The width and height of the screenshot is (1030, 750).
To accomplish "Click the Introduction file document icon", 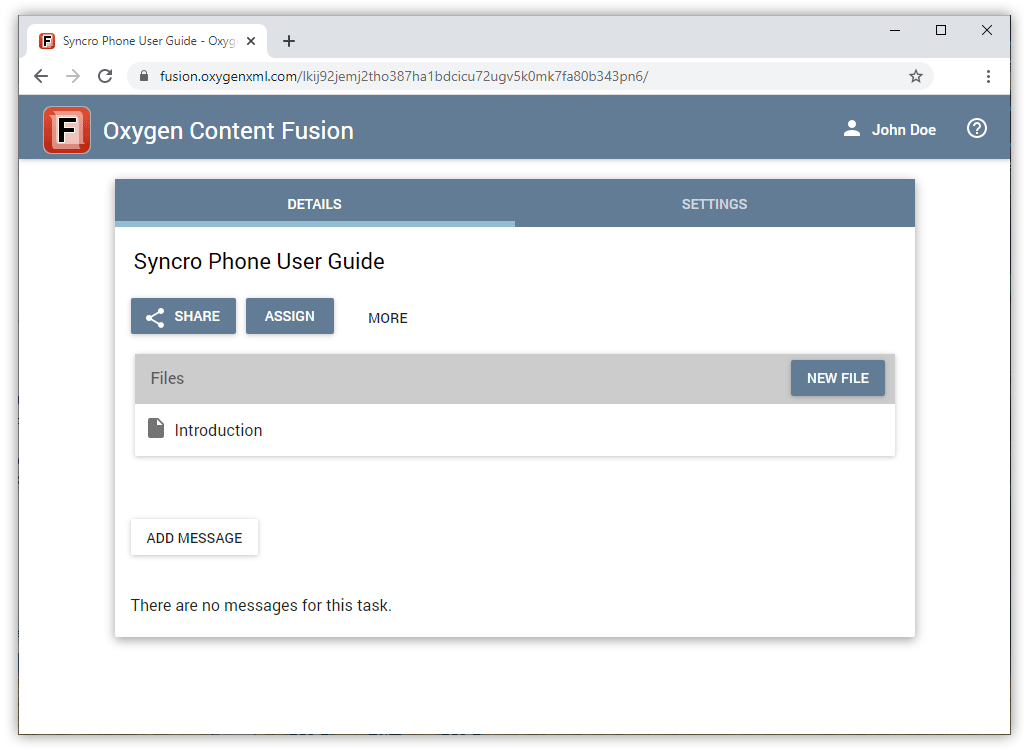I will [x=156, y=428].
